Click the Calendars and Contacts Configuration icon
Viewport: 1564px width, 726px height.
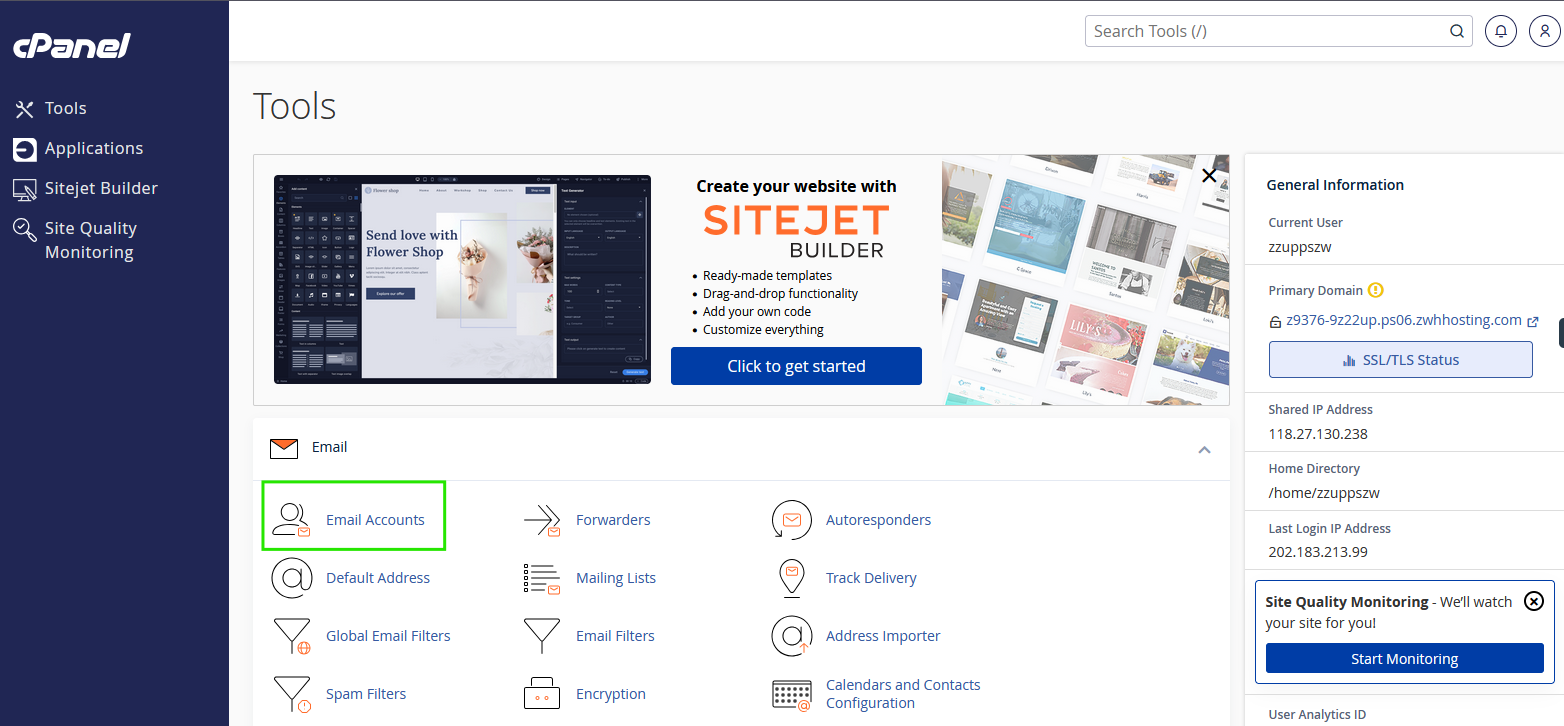point(791,696)
